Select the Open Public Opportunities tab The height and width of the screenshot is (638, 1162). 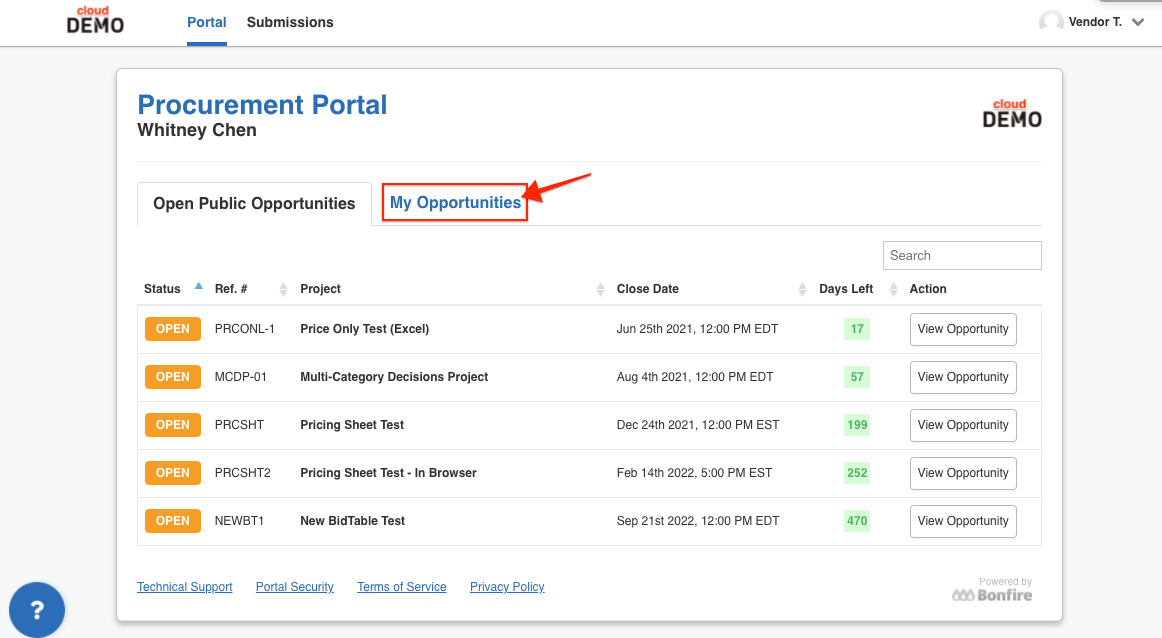(x=254, y=204)
